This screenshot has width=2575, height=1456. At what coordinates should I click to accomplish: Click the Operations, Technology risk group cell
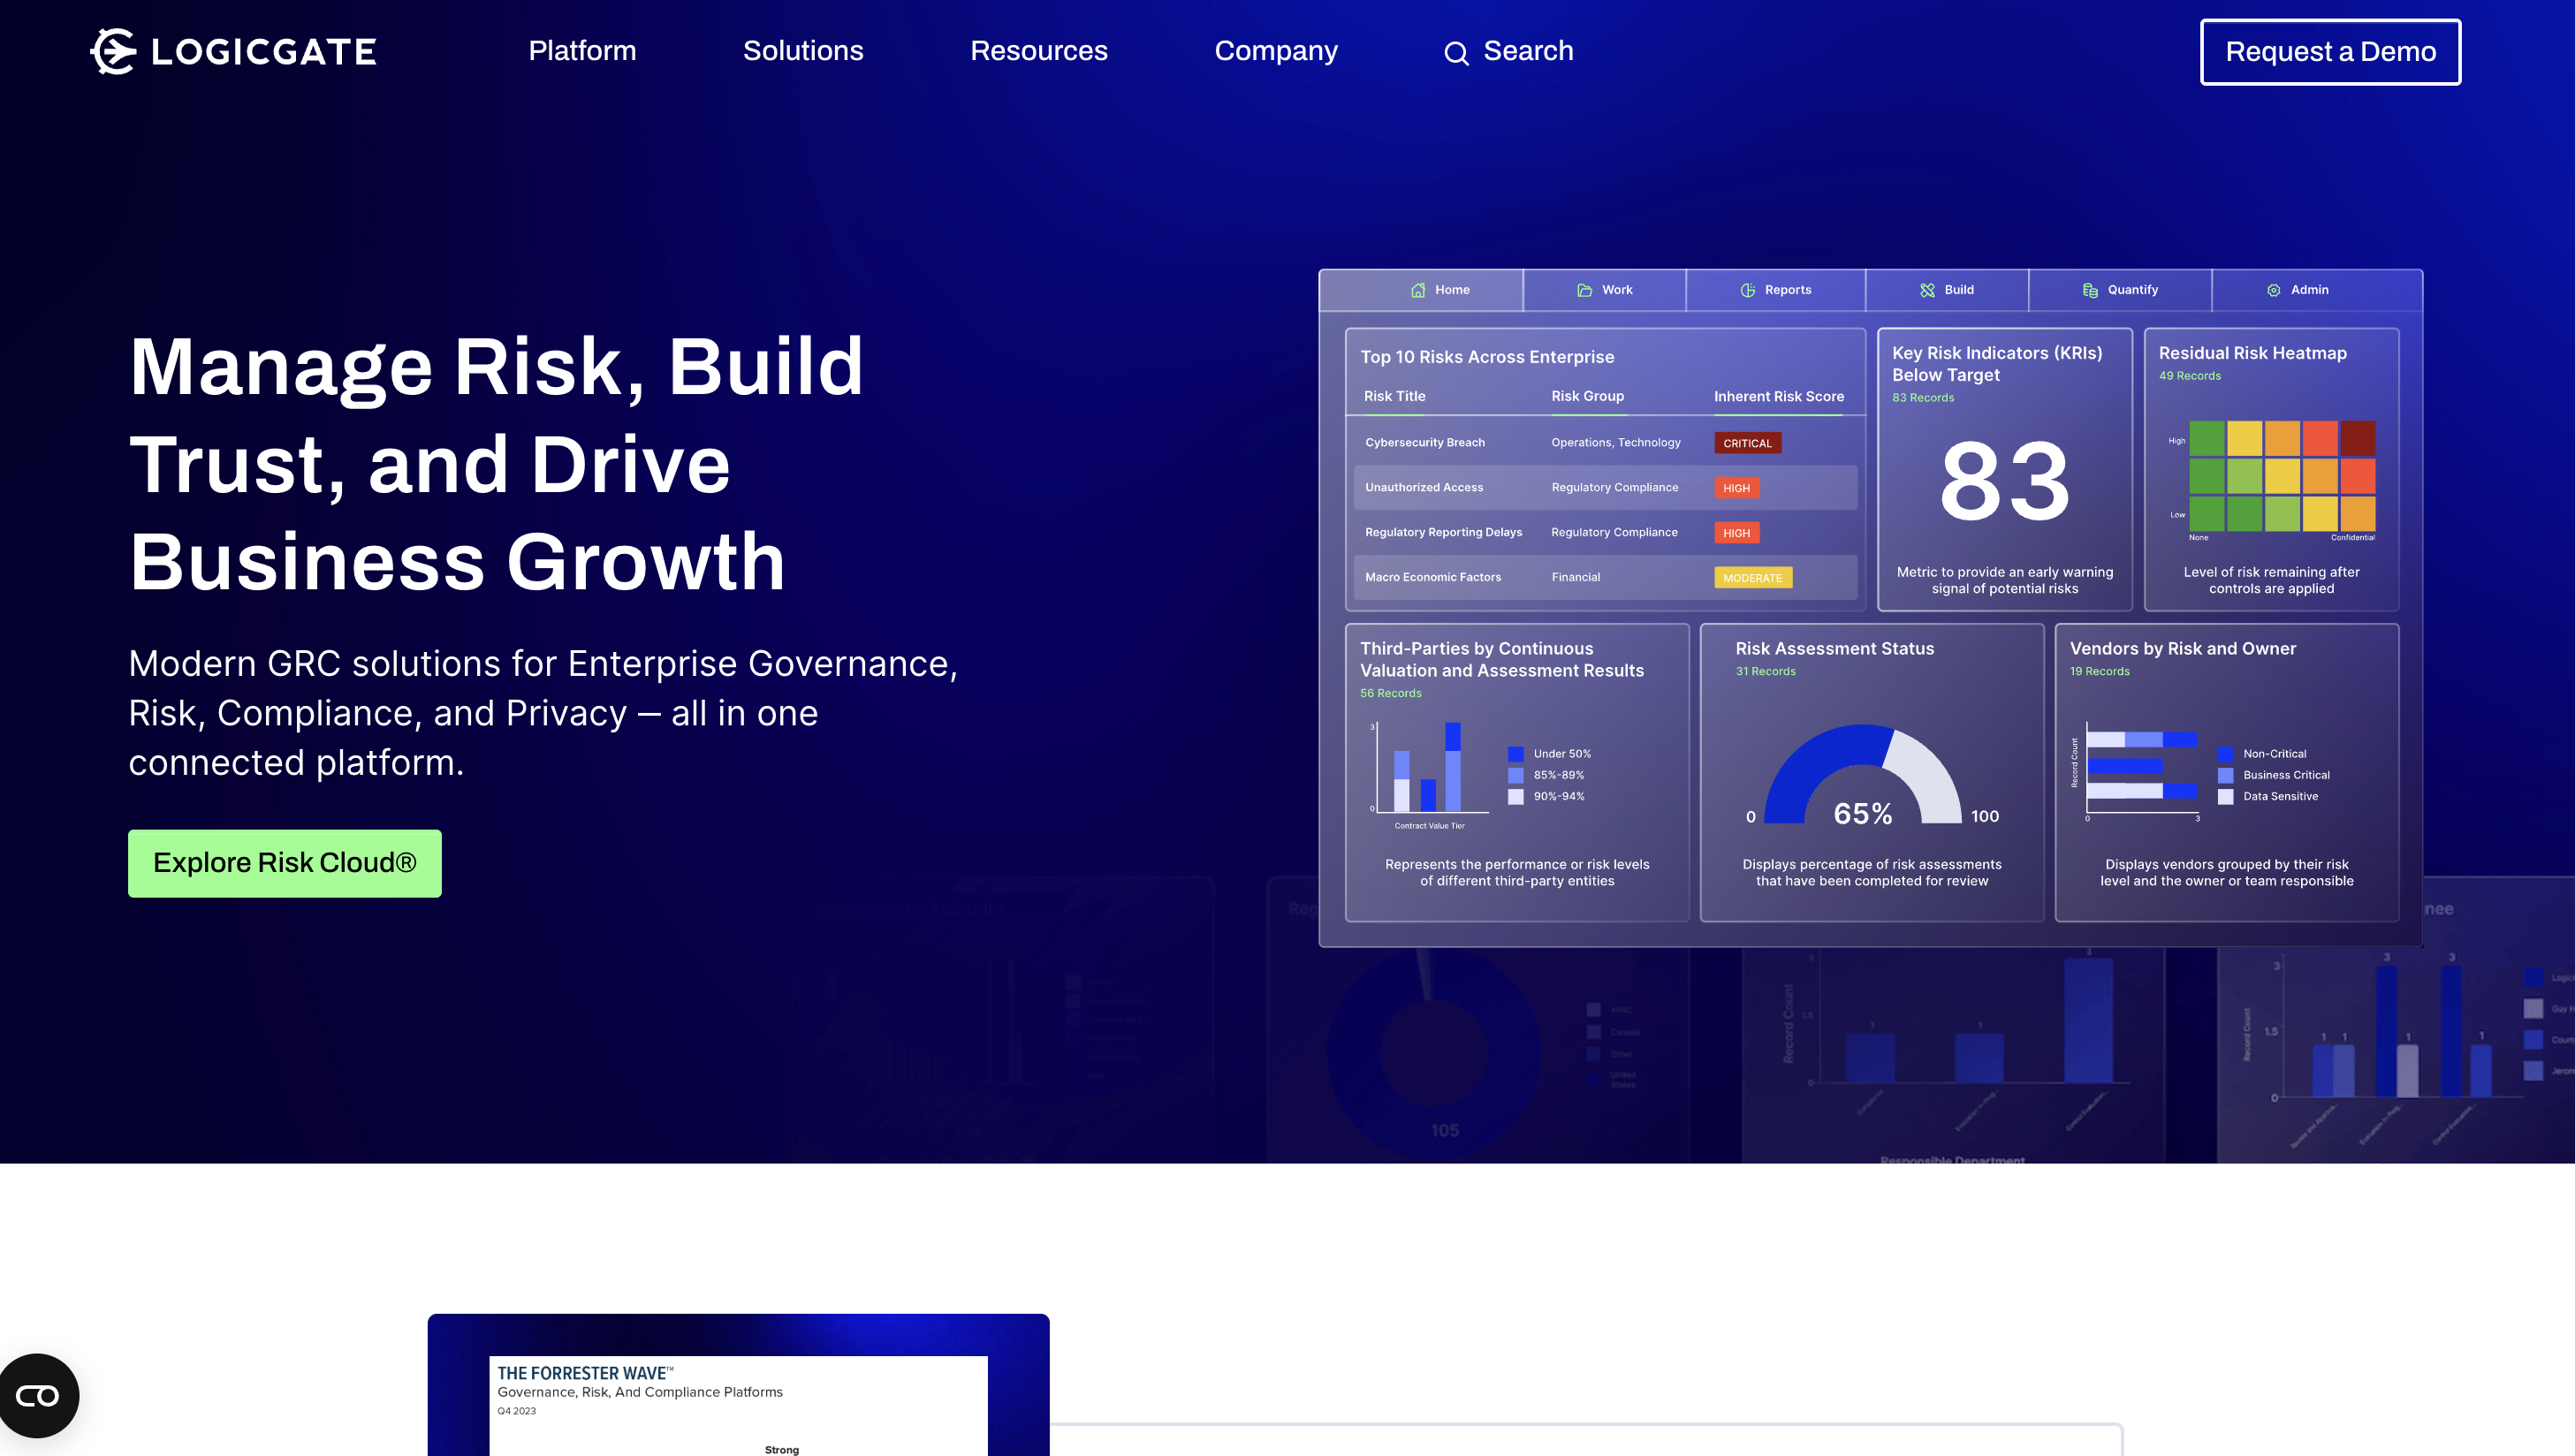coord(1615,442)
